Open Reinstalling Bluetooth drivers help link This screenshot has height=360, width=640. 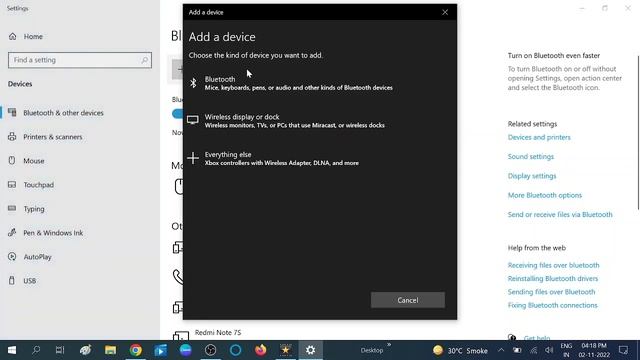(x=553, y=279)
